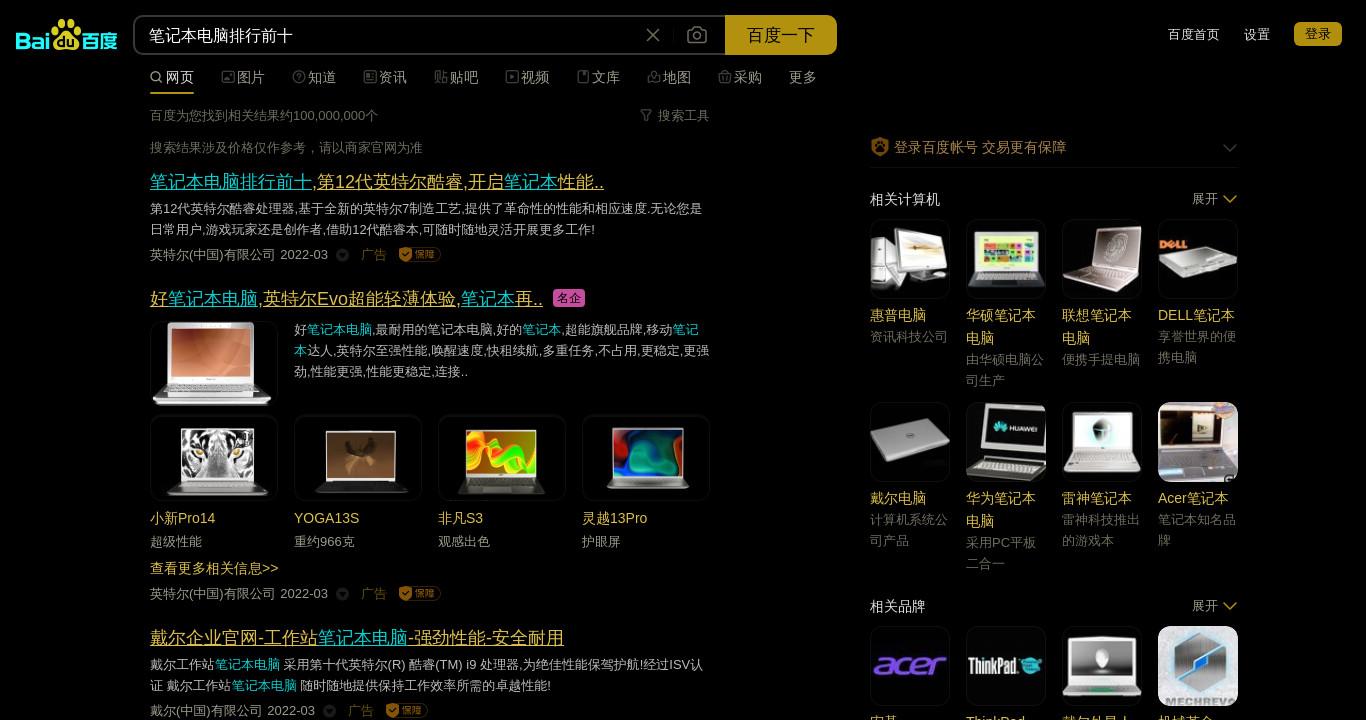Open the MECHREVO brand logo
Image resolution: width=1366 pixels, height=720 pixels.
[1198, 666]
